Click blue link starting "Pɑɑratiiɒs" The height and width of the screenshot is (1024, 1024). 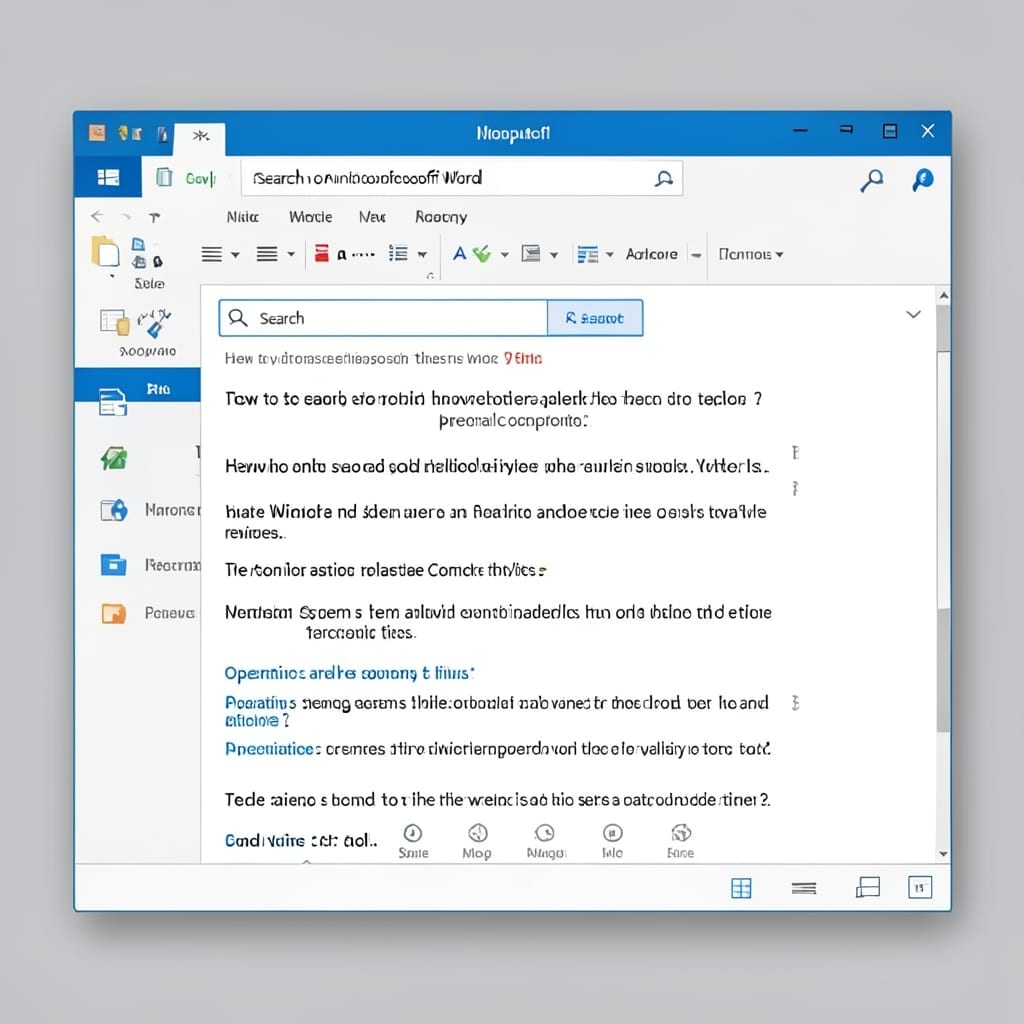[x=261, y=703]
